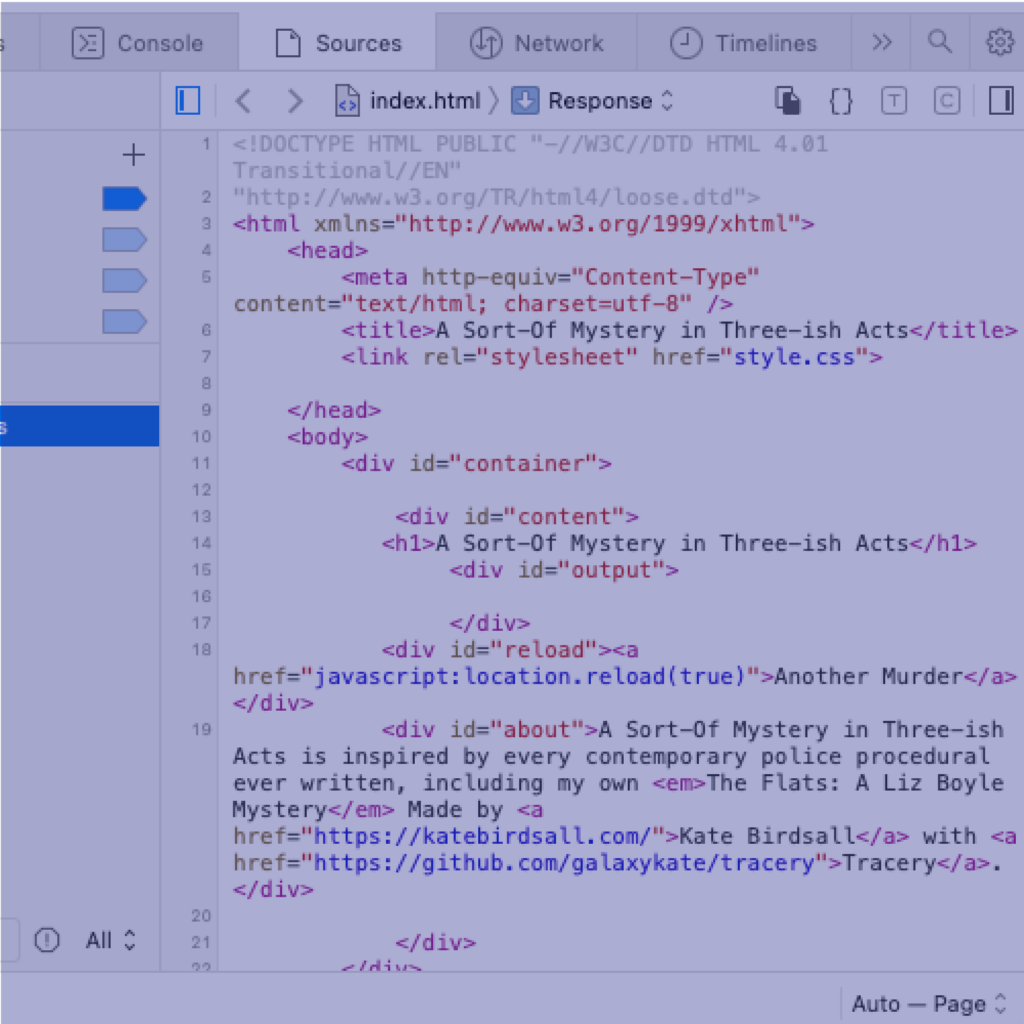Click the index.html file icon
Screen dimensions: 1024x1024
(x=347, y=101)
